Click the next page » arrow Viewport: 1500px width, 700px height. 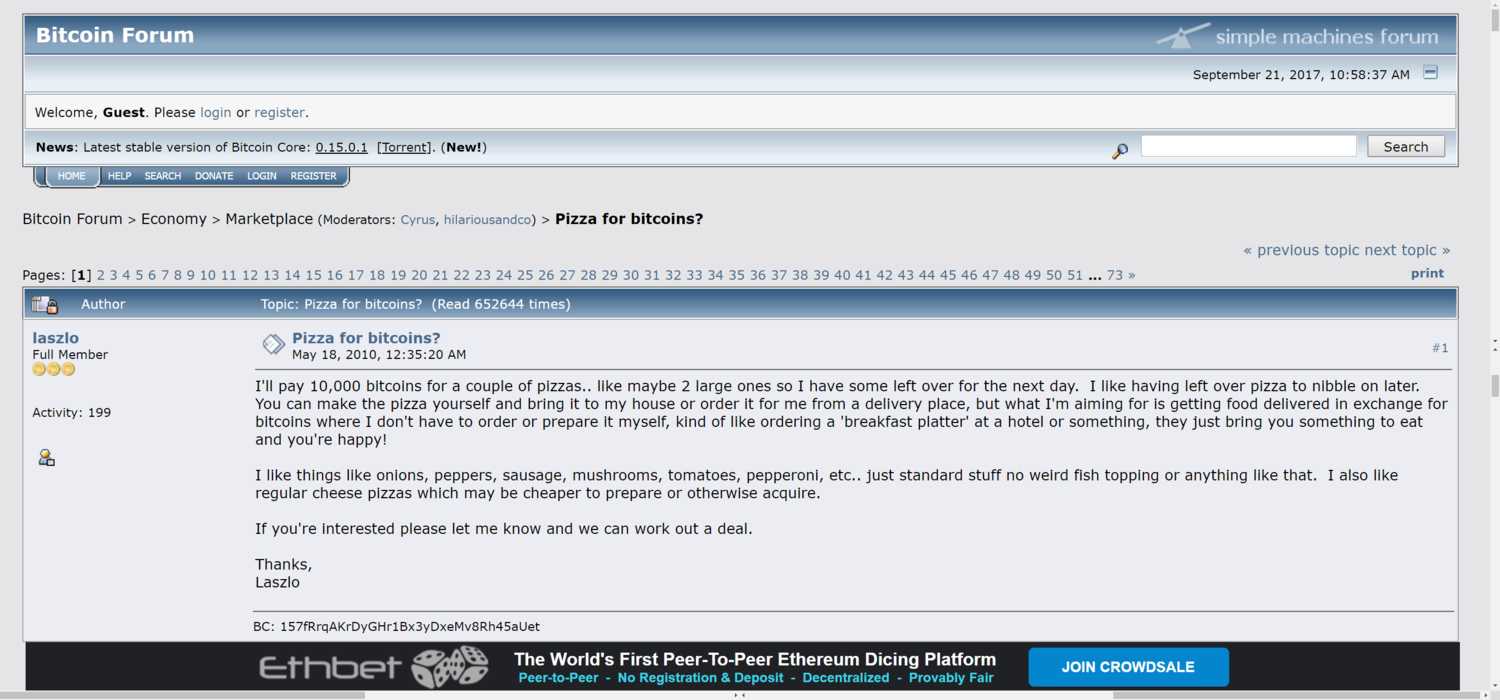coord(1132,275)
